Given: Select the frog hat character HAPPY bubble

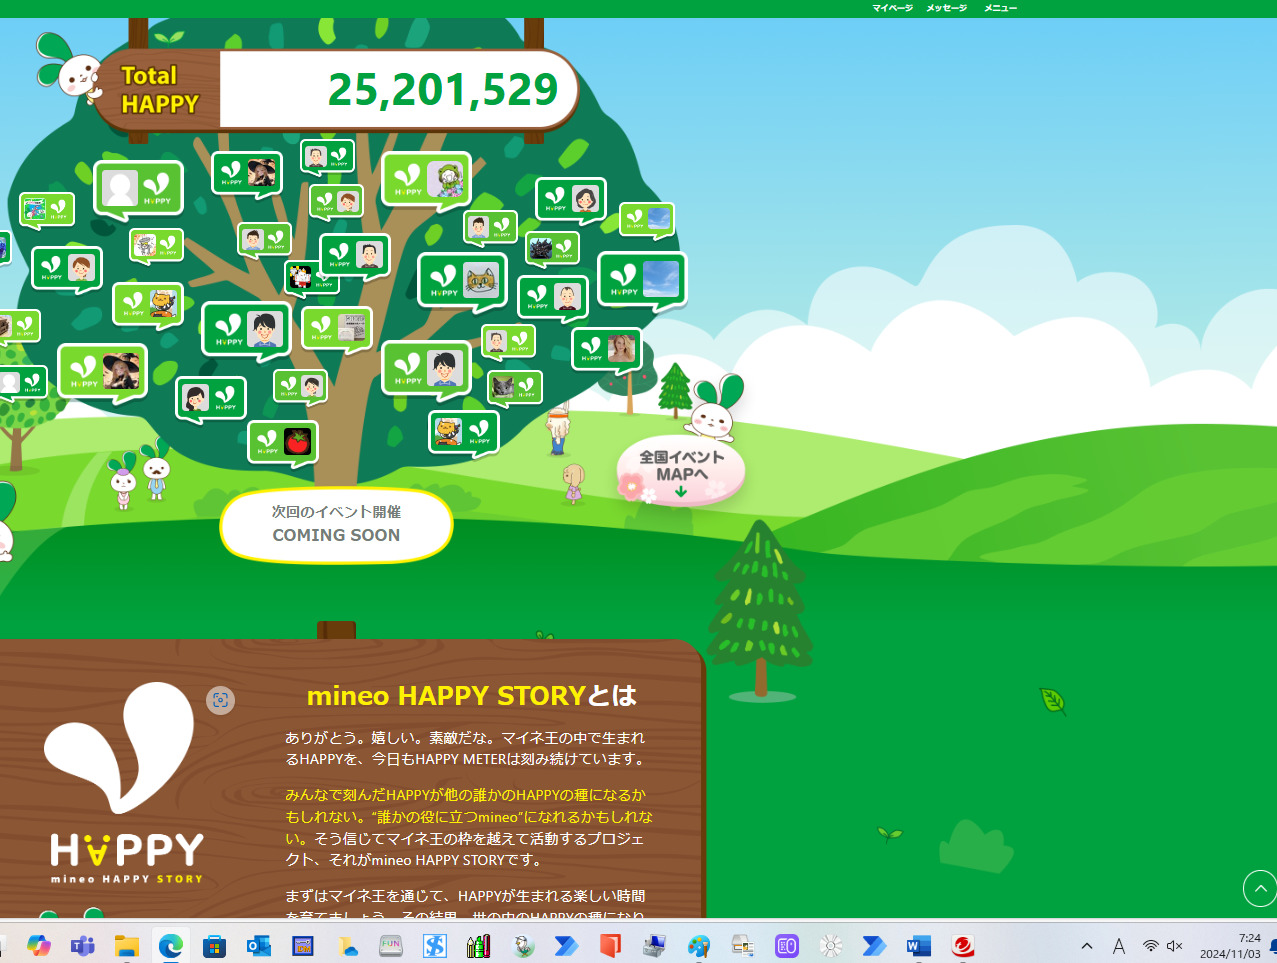Looking at the screenshot, I should 426,180.
